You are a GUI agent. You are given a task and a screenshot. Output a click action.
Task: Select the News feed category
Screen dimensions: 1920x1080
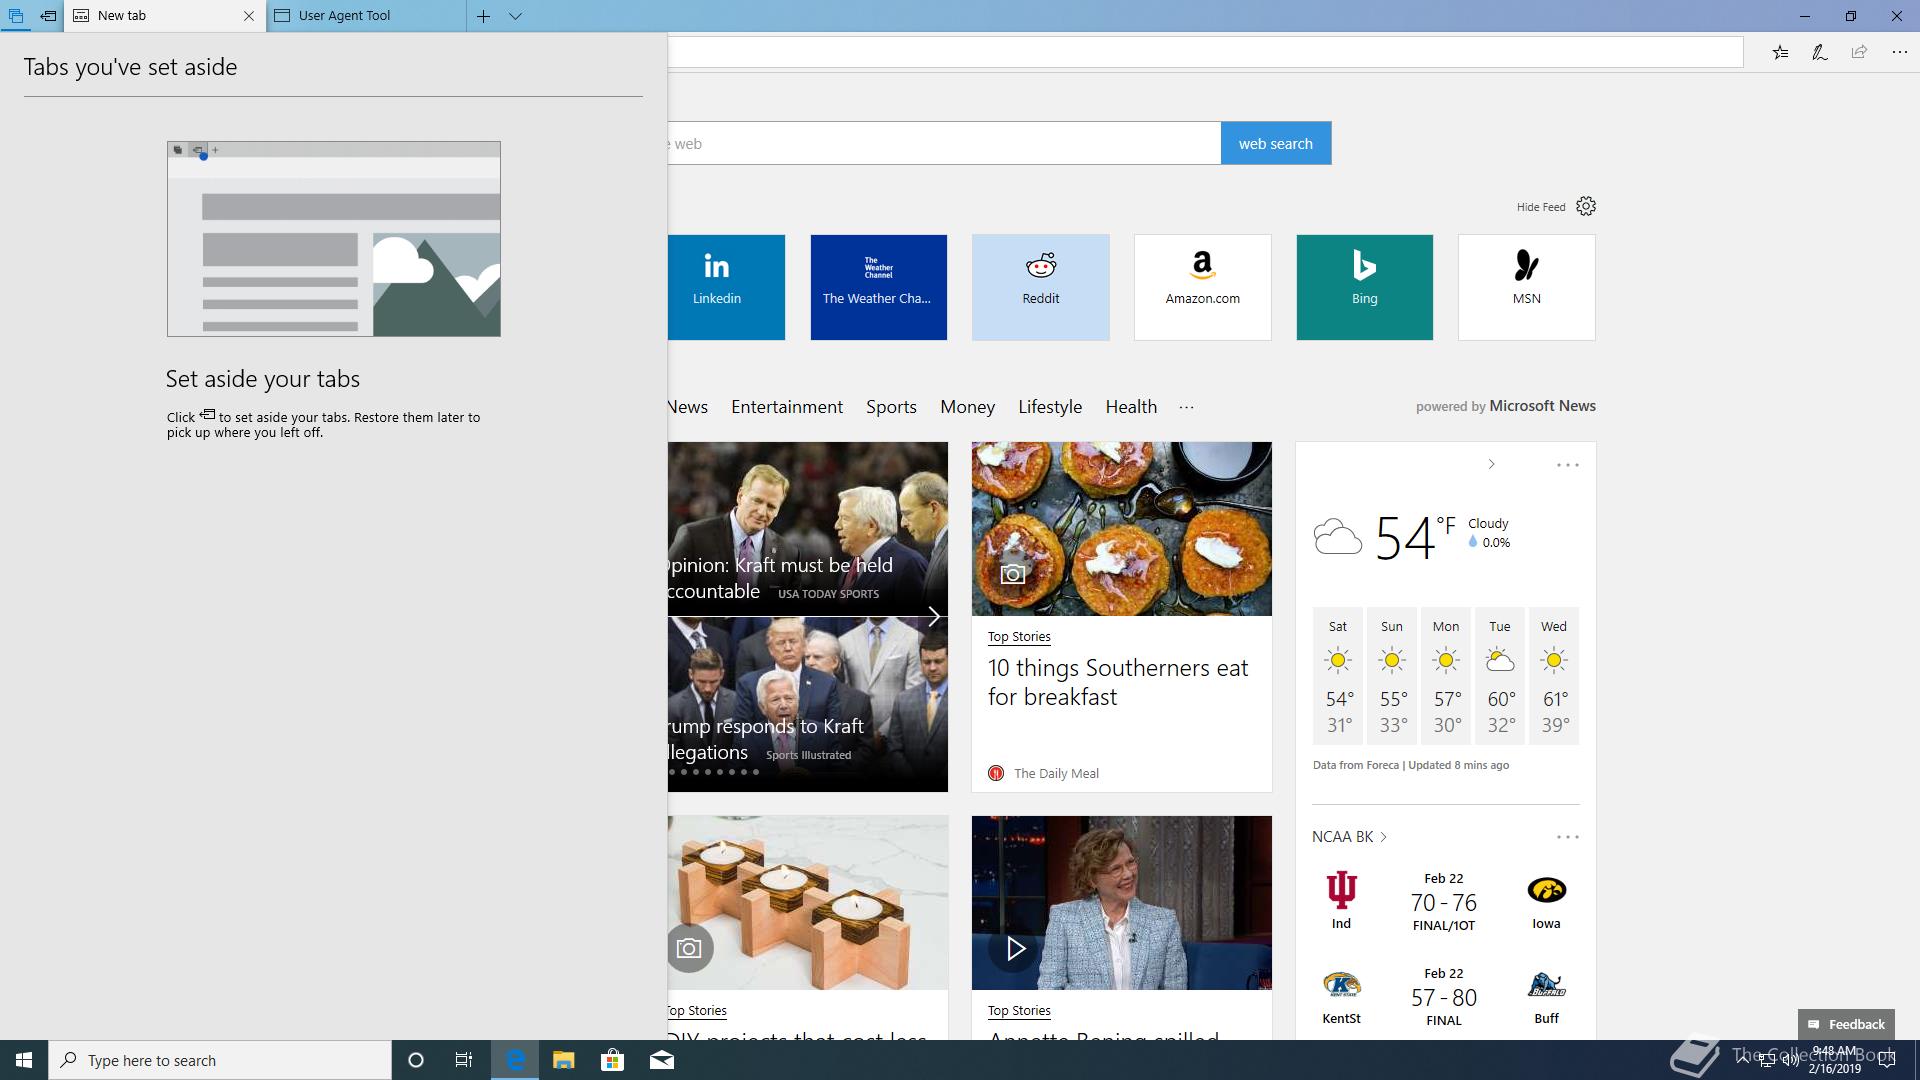pyautogui.click(x=688, y=407)
